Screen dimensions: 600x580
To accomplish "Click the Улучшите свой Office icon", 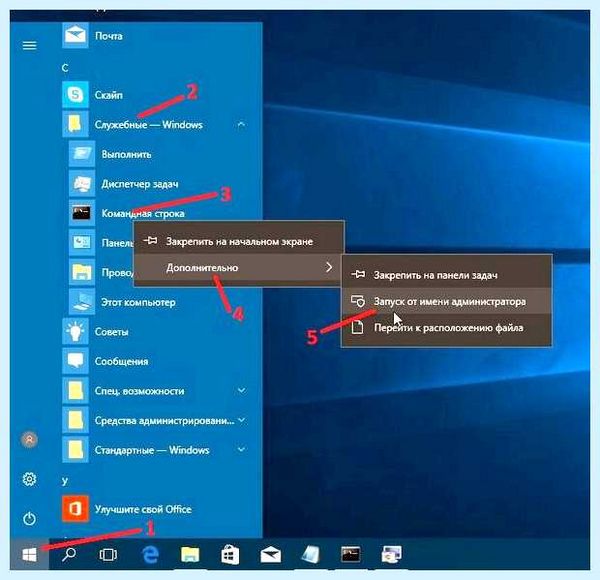I will coord(75,509).
